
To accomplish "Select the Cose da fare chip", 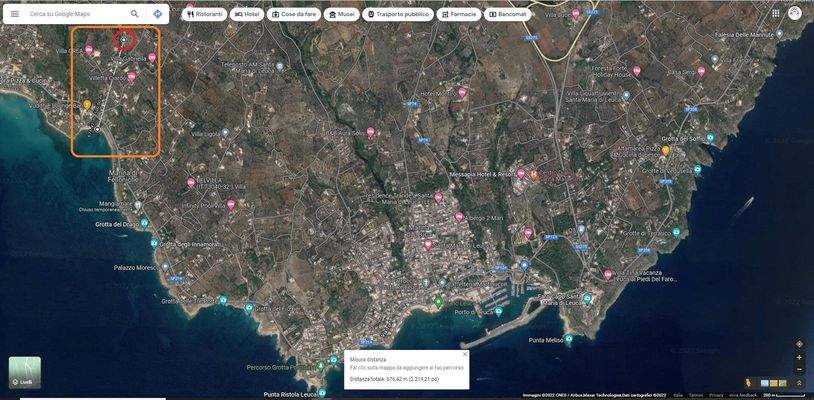I will coord(292,14).
